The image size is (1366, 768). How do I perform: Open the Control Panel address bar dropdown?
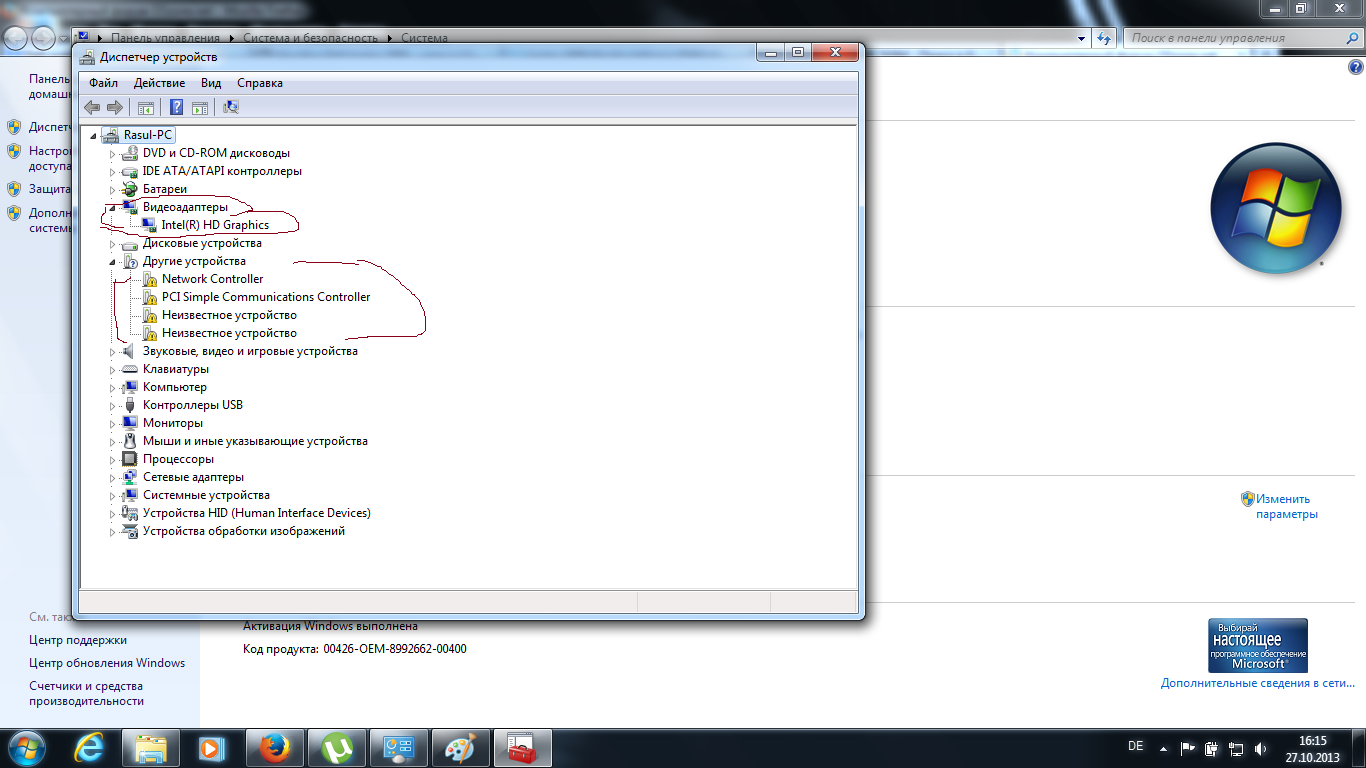pyautogui.click(x=1082, y=38)
